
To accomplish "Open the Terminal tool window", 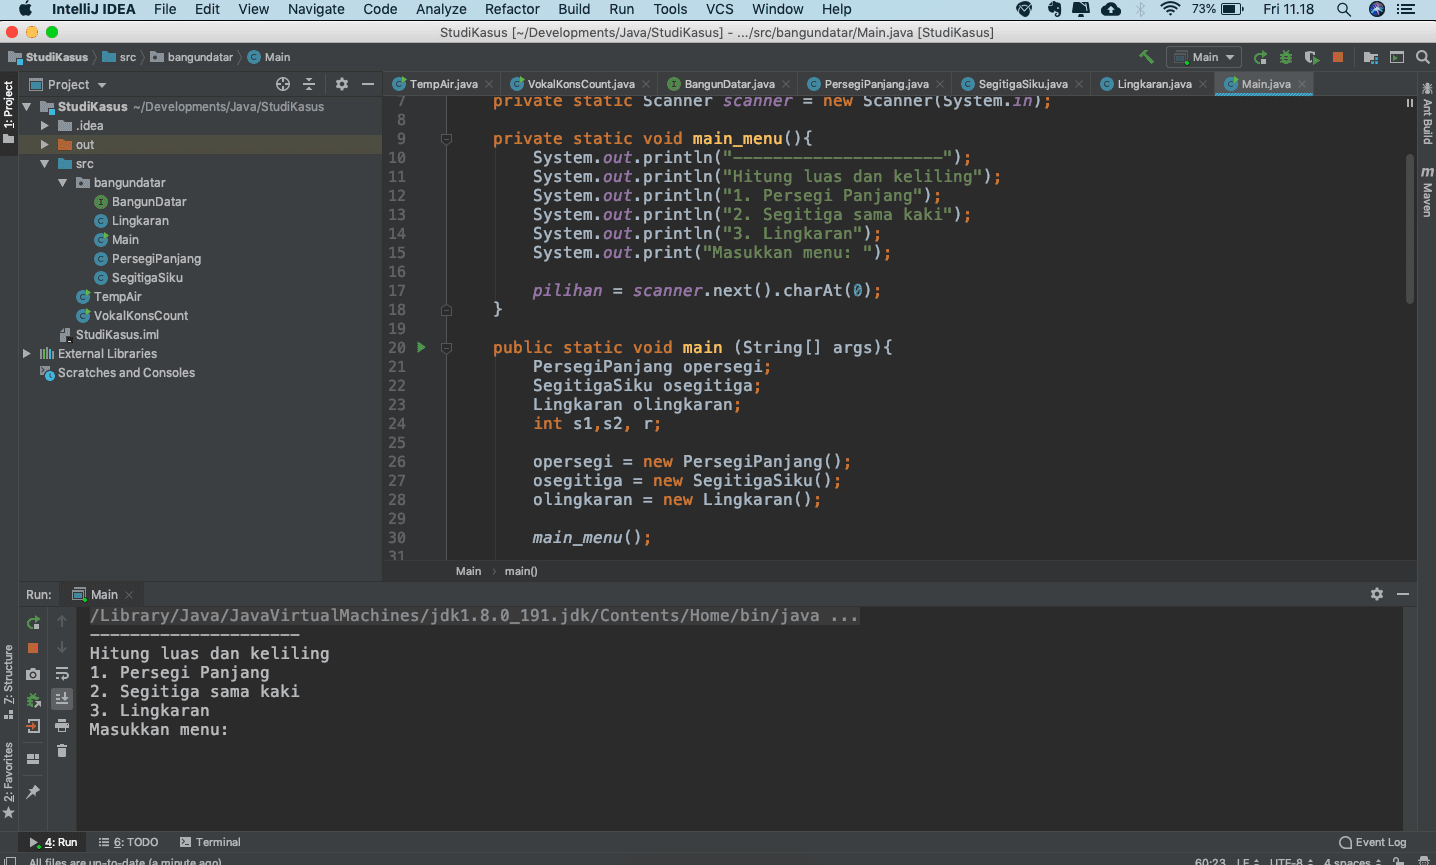I will tap(210, 842).
